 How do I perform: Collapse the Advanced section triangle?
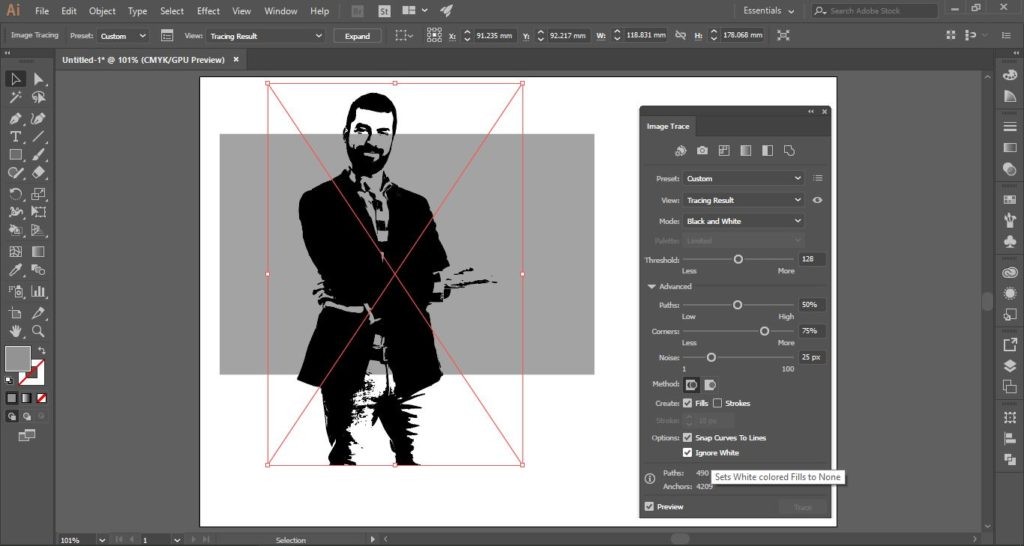(x=651, y=286)
